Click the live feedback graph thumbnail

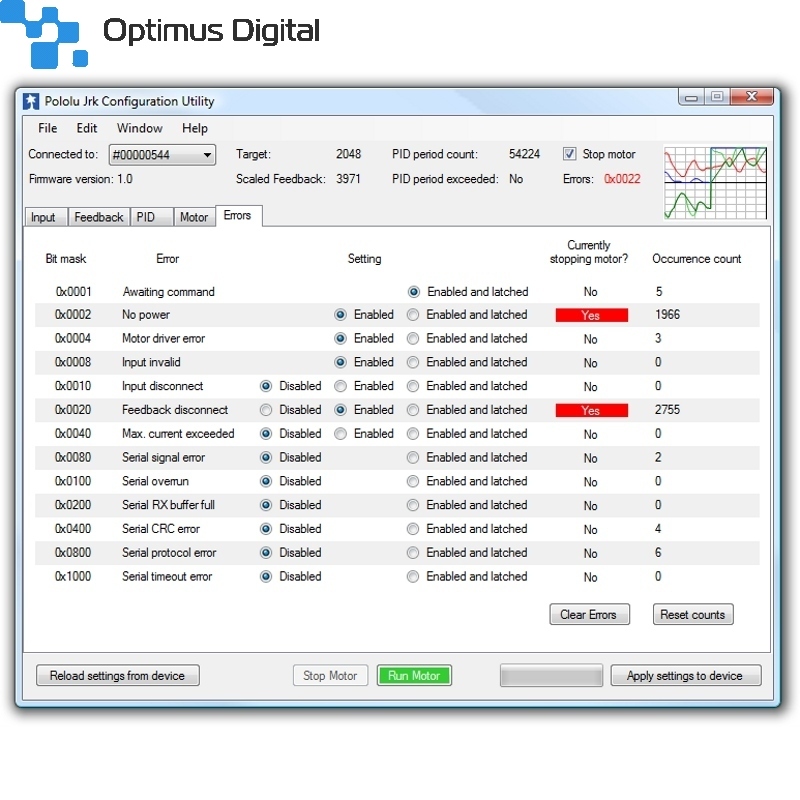pos(715,183)
